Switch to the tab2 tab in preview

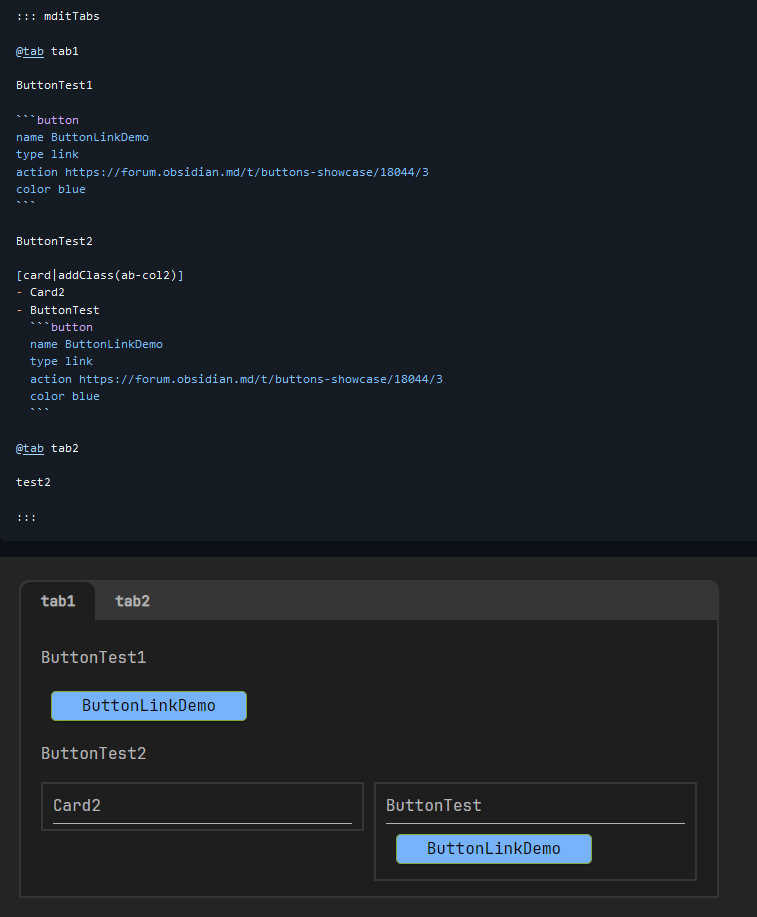[x=132, y=601]
